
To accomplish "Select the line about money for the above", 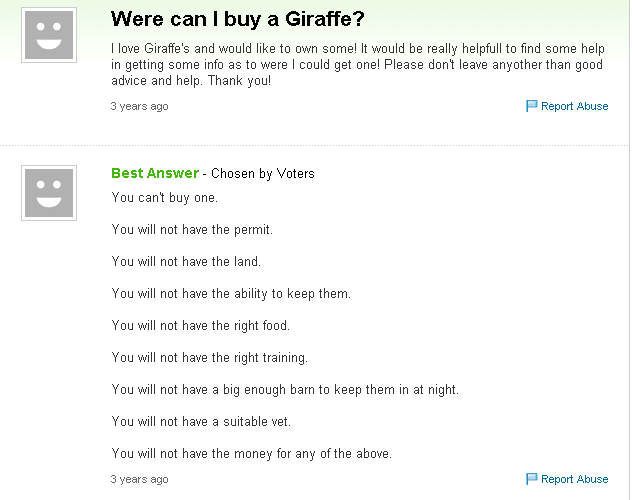I will point(252,454).
